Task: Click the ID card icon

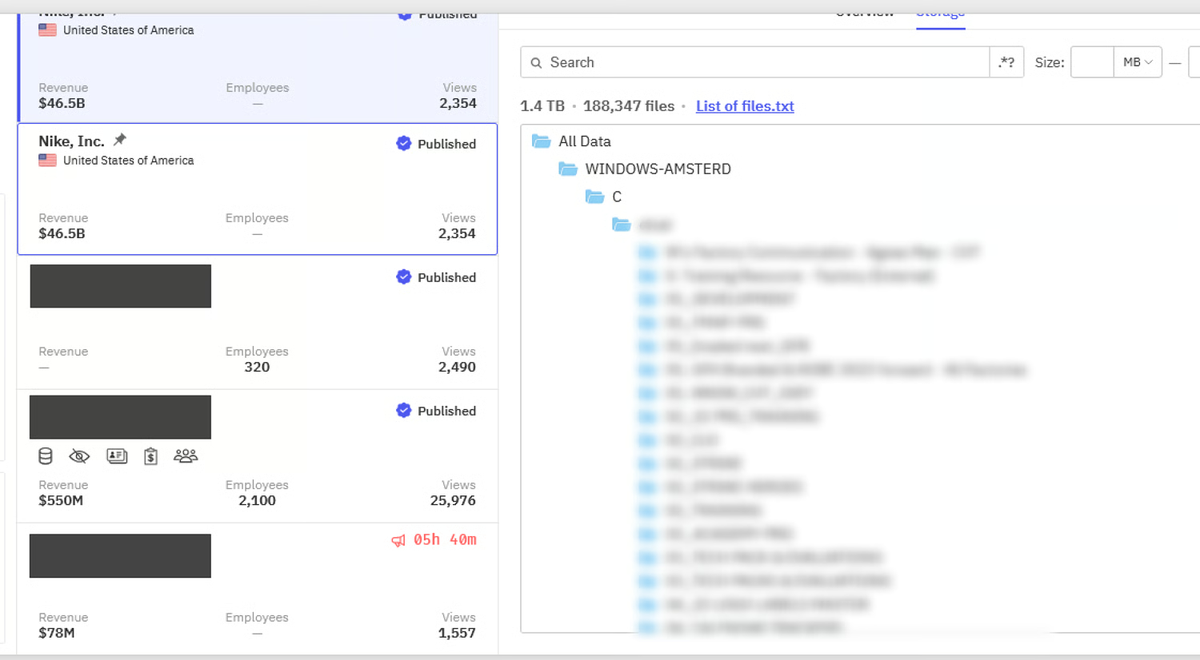Action: (115, 456)
